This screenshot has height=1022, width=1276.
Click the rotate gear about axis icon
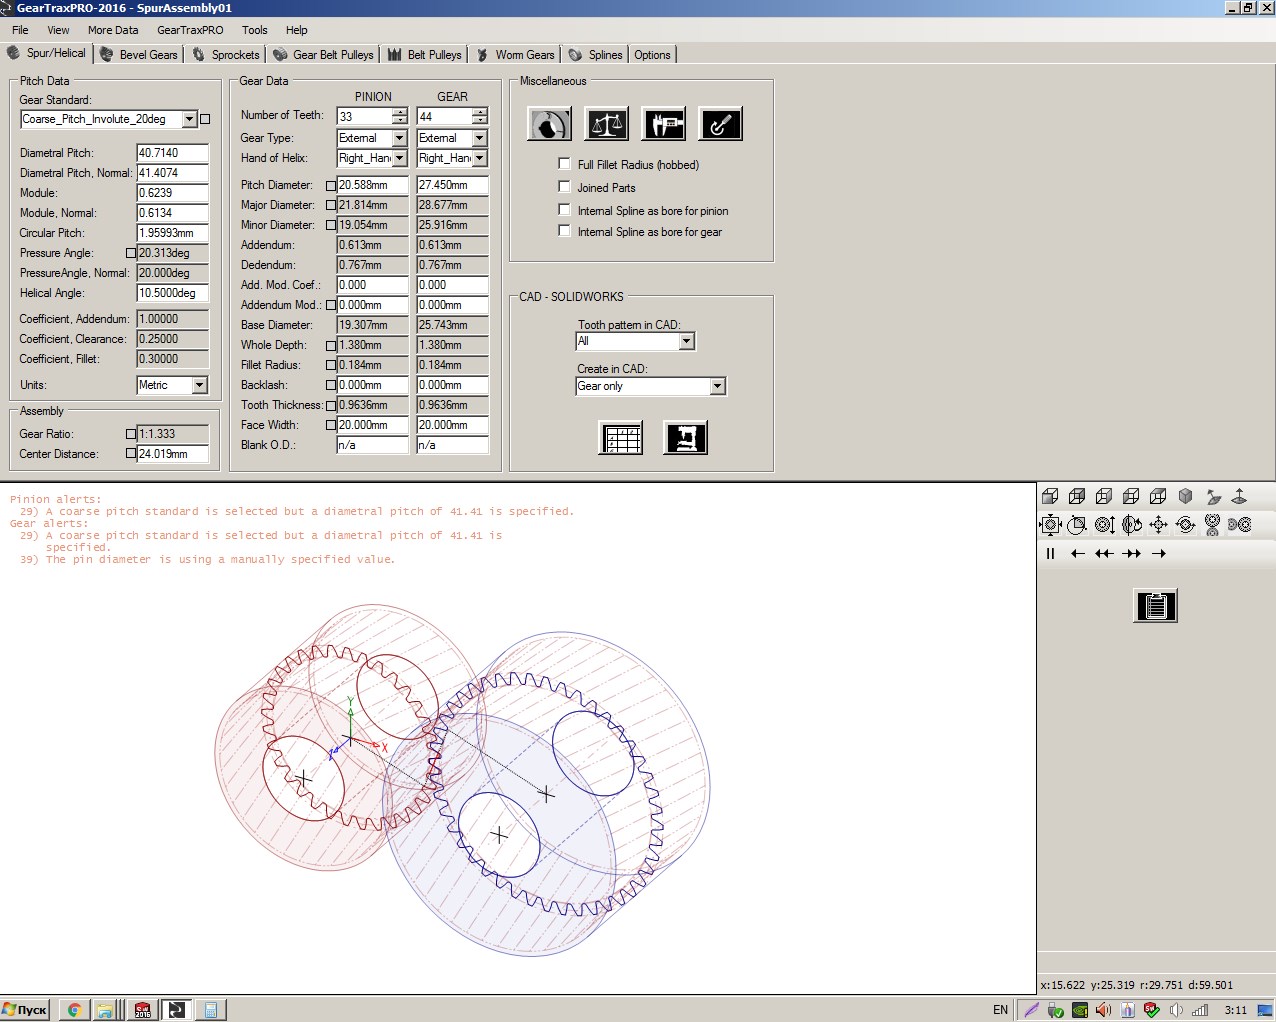(1131, 524)
